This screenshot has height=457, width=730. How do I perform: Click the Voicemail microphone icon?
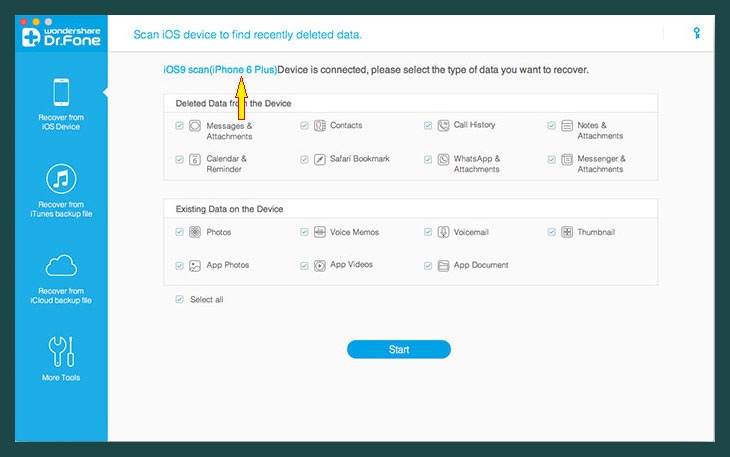[443, 232]
